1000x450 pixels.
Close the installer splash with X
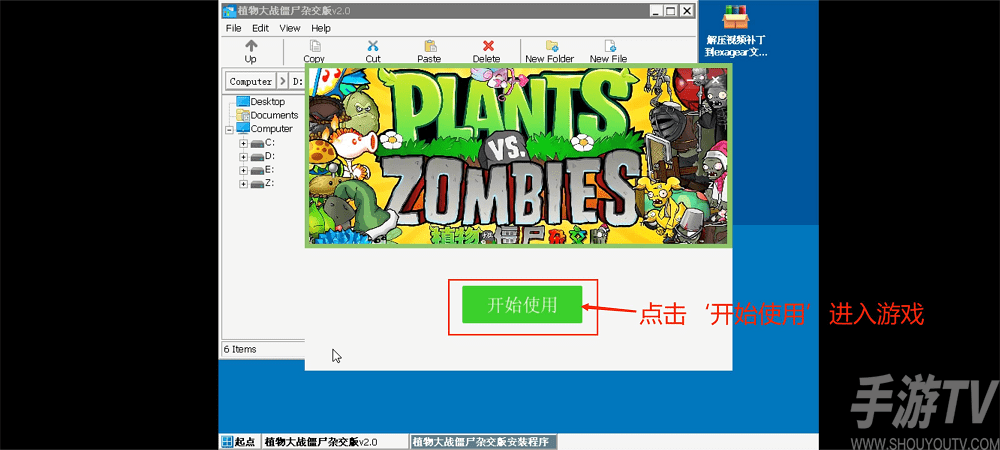point(716,80)
